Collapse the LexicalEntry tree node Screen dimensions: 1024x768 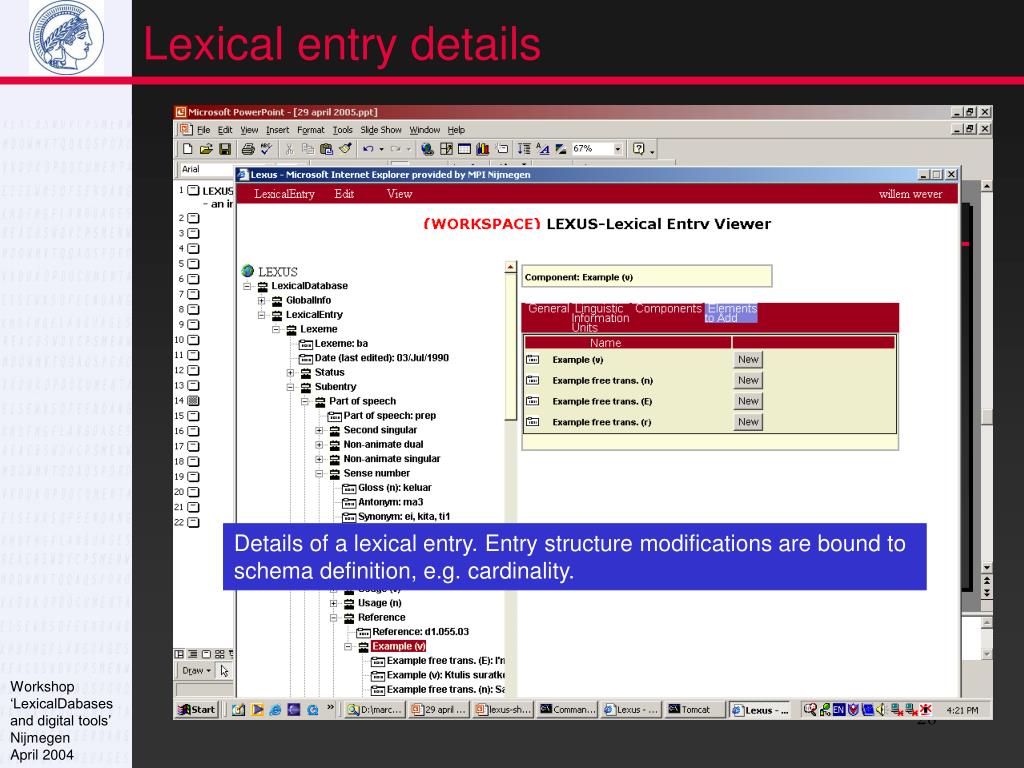[x=262, y=315]
